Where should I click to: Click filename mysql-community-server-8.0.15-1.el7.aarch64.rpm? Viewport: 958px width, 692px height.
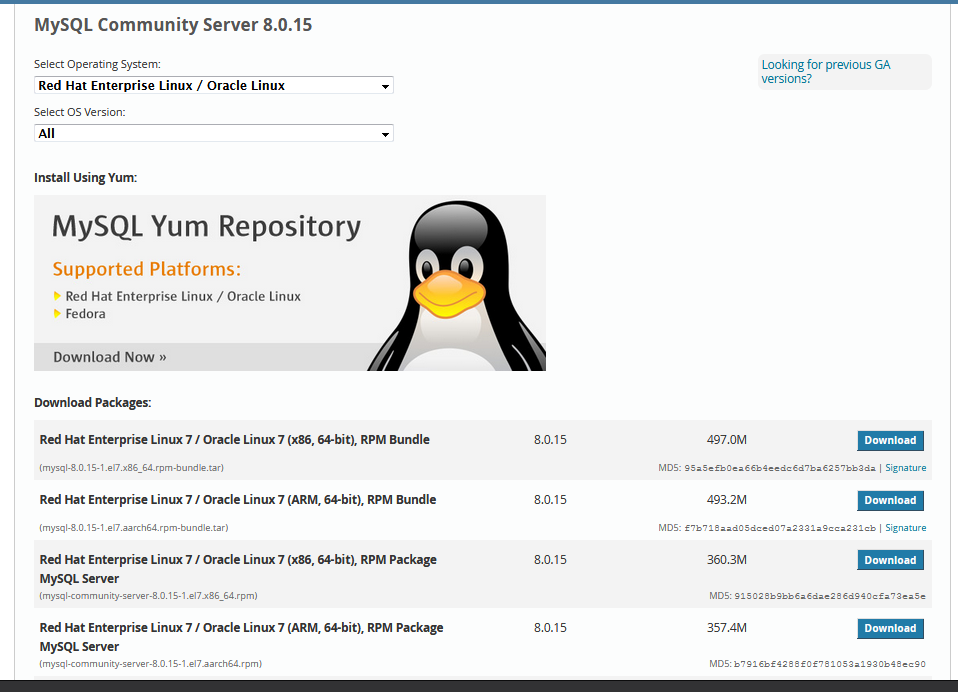coord(147,663)
